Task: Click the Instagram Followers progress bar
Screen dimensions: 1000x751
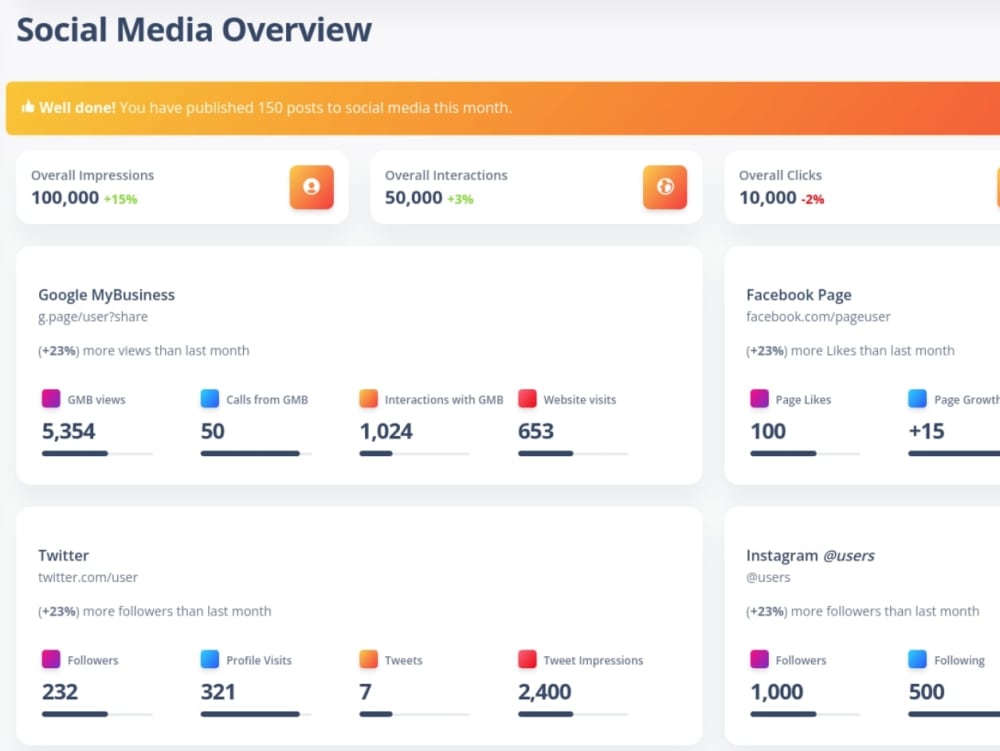Action: [x=805, y=715]
